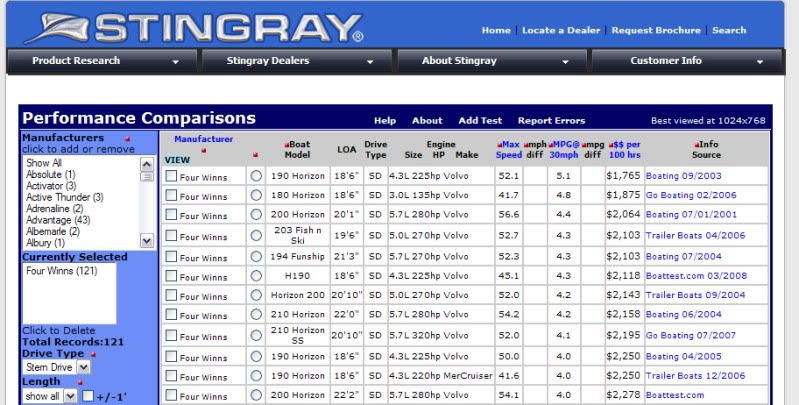Click the Stingray logo

pos(194,27)
